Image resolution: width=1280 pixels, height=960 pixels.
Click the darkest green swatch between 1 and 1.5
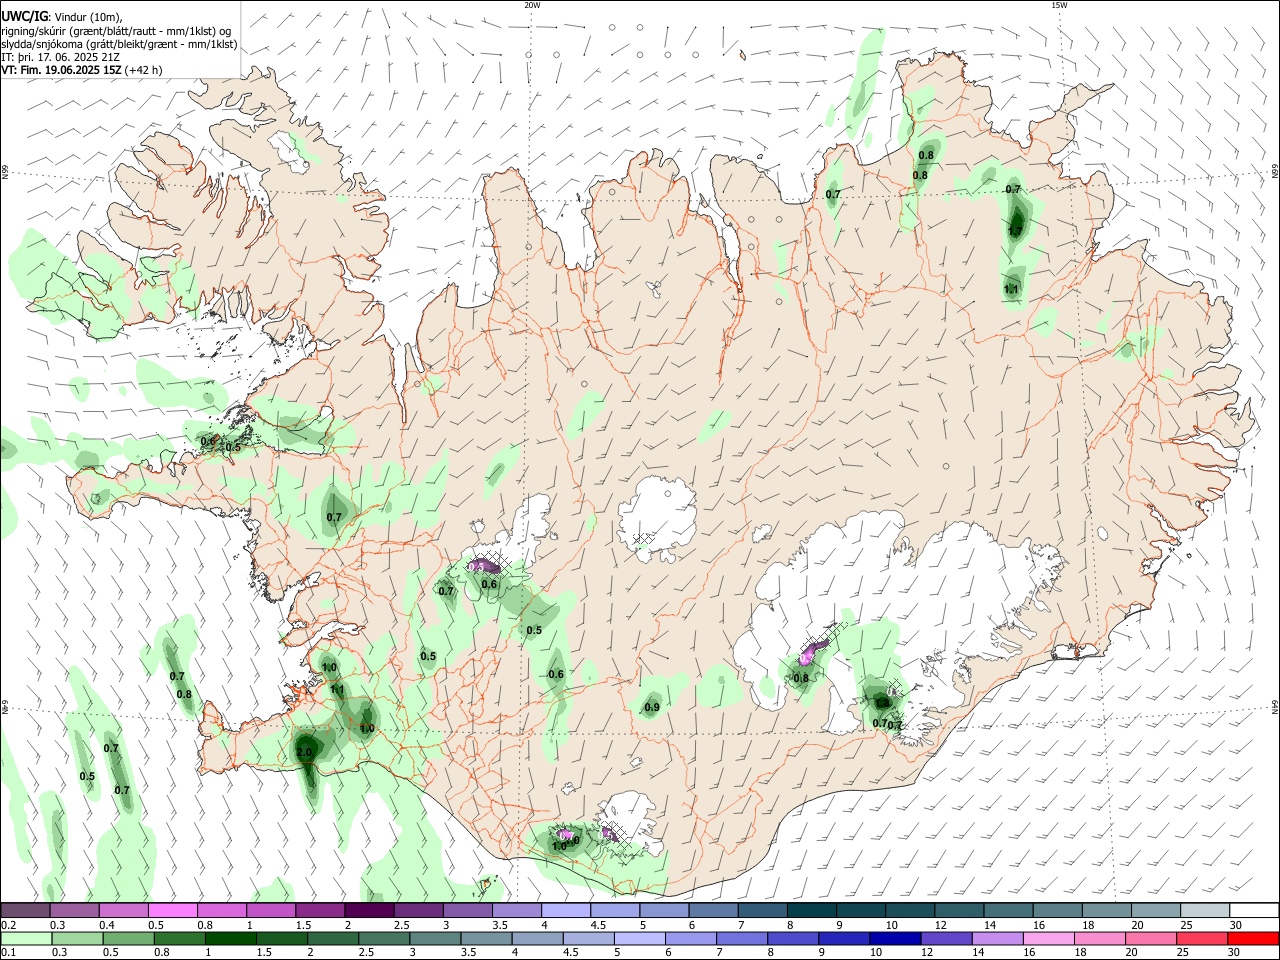230,939
